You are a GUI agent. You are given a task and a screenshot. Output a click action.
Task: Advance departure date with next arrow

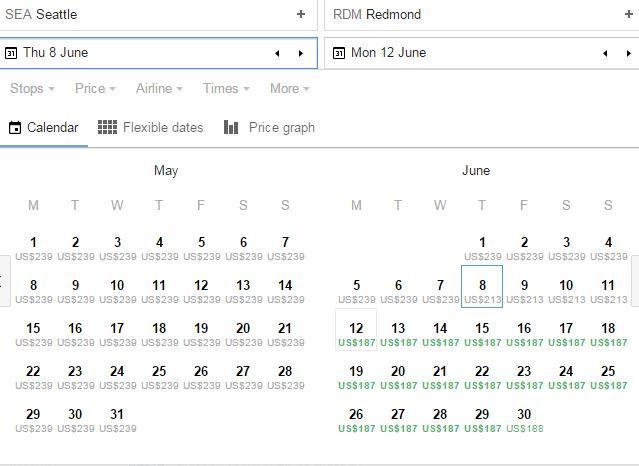(301, 53)
